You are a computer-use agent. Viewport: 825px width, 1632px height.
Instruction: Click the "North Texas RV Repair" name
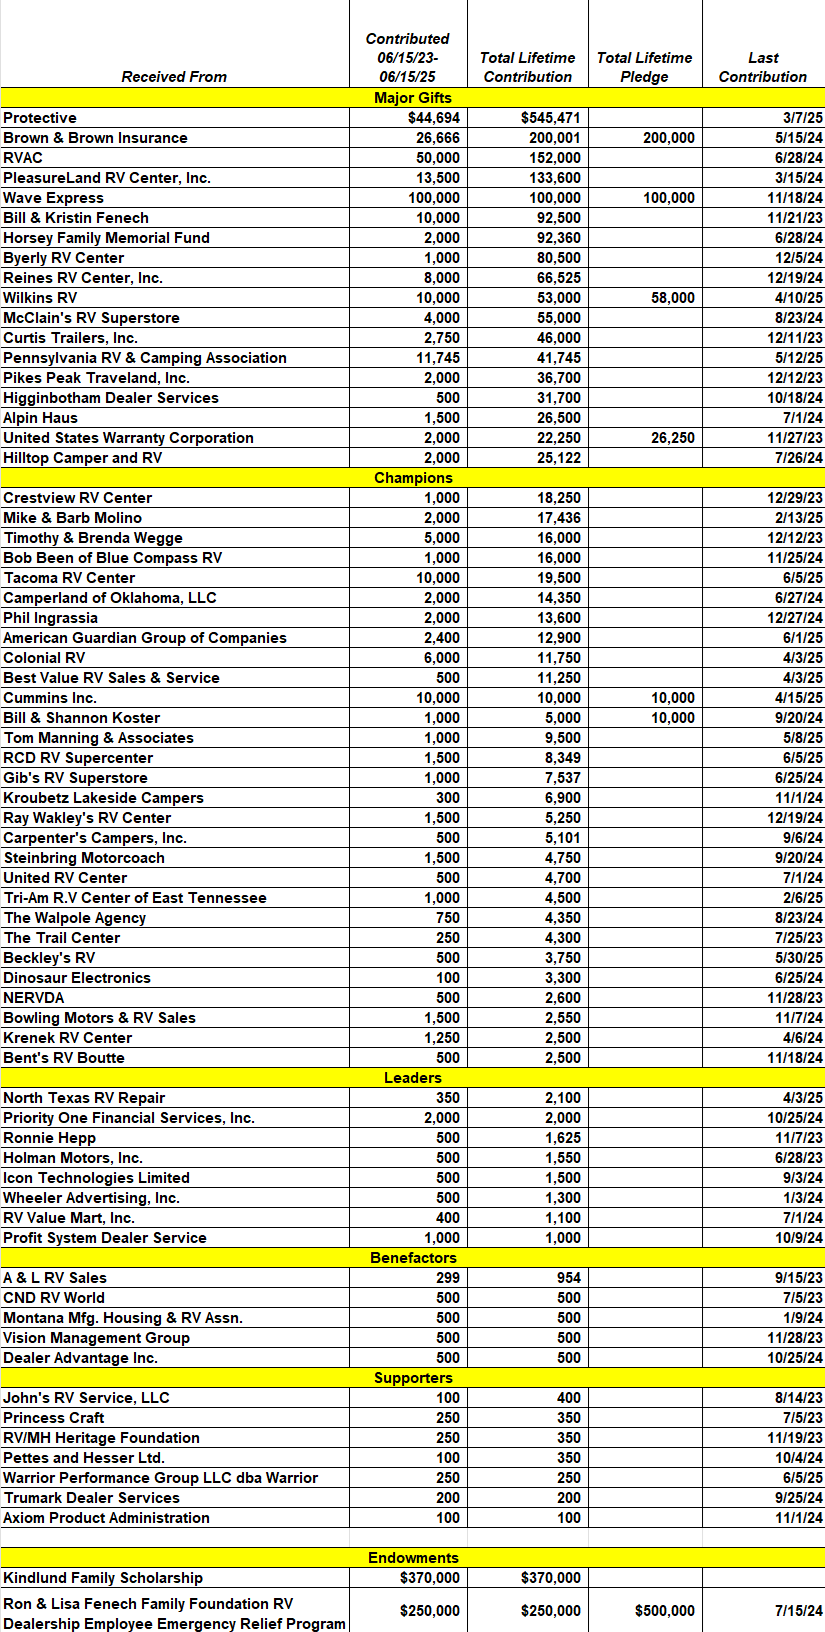pos(84,1098)
